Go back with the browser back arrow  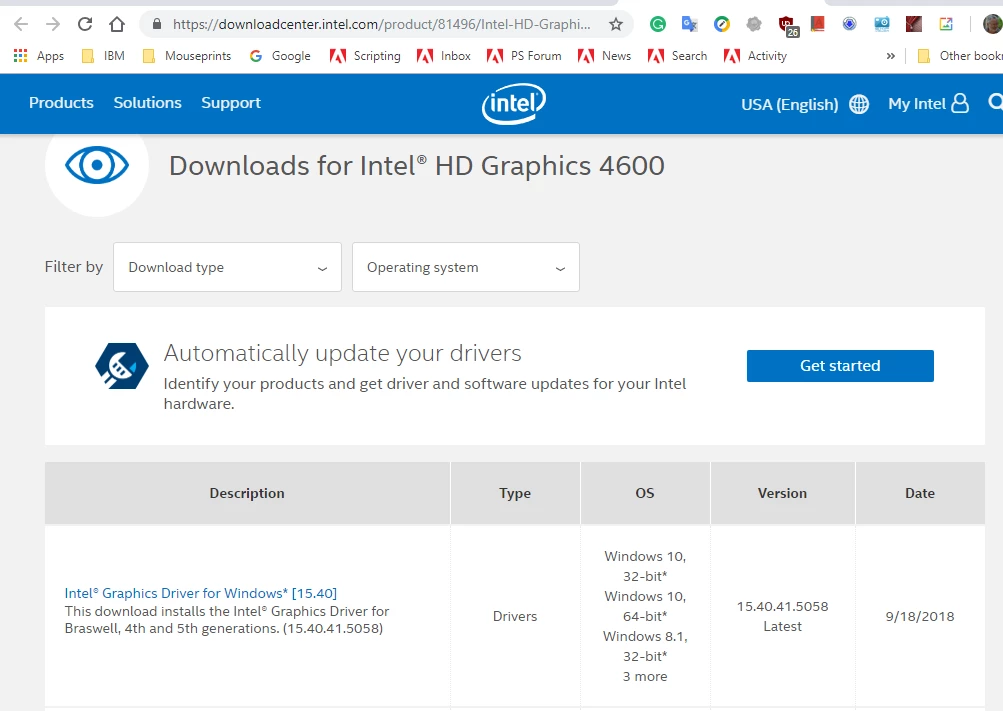pos(21,24)
